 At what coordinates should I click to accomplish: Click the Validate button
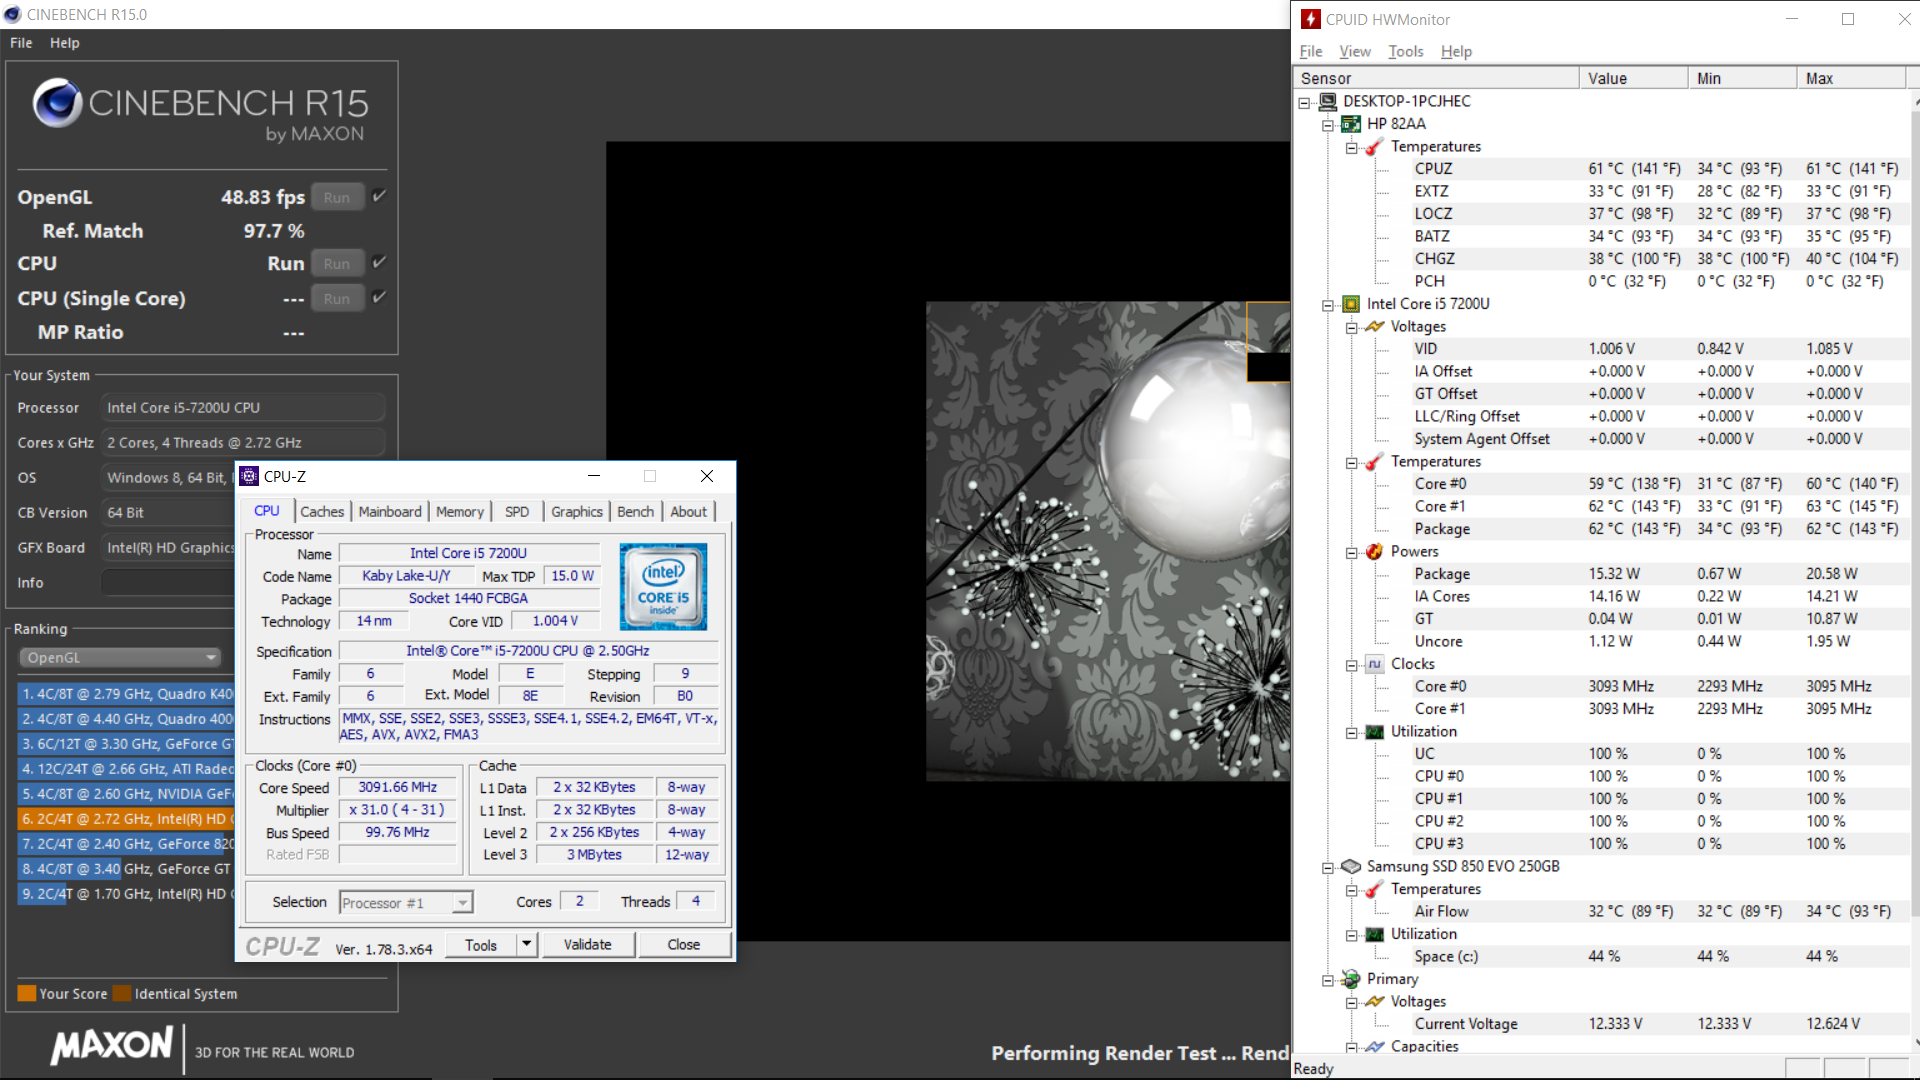[587, 944]
